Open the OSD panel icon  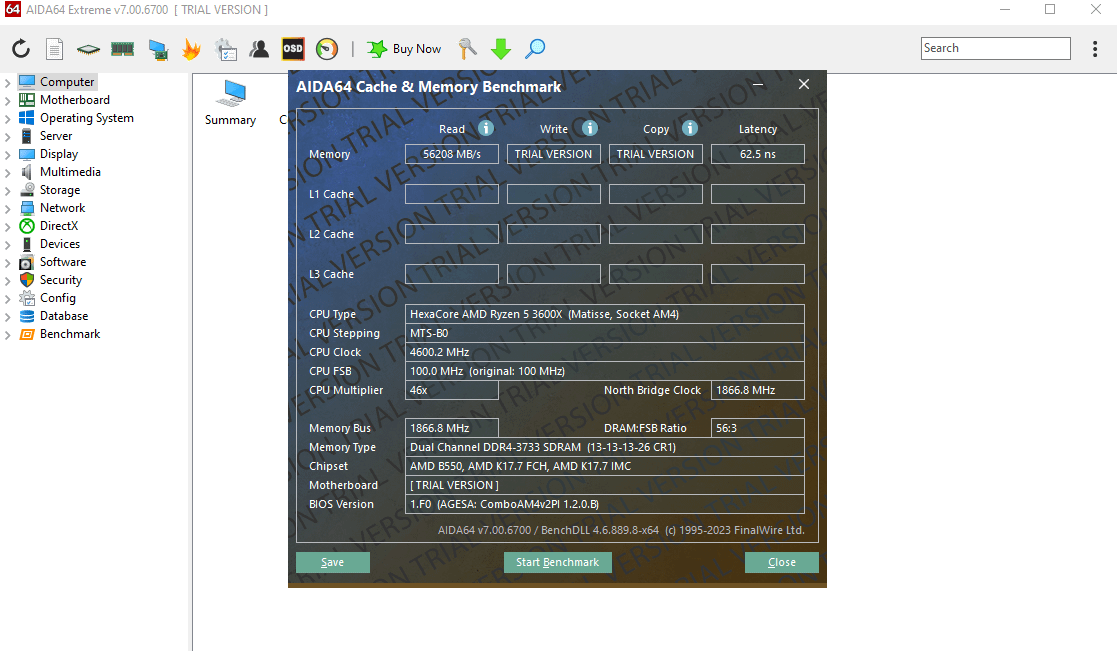coord(293,48)
